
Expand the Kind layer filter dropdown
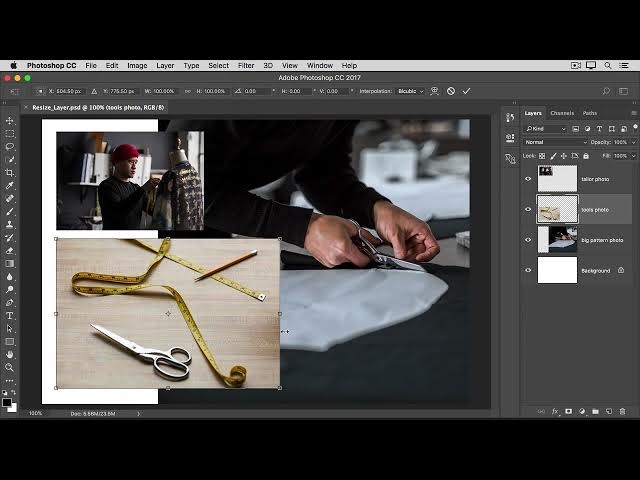pyautogui.click(x=547, y=129)
